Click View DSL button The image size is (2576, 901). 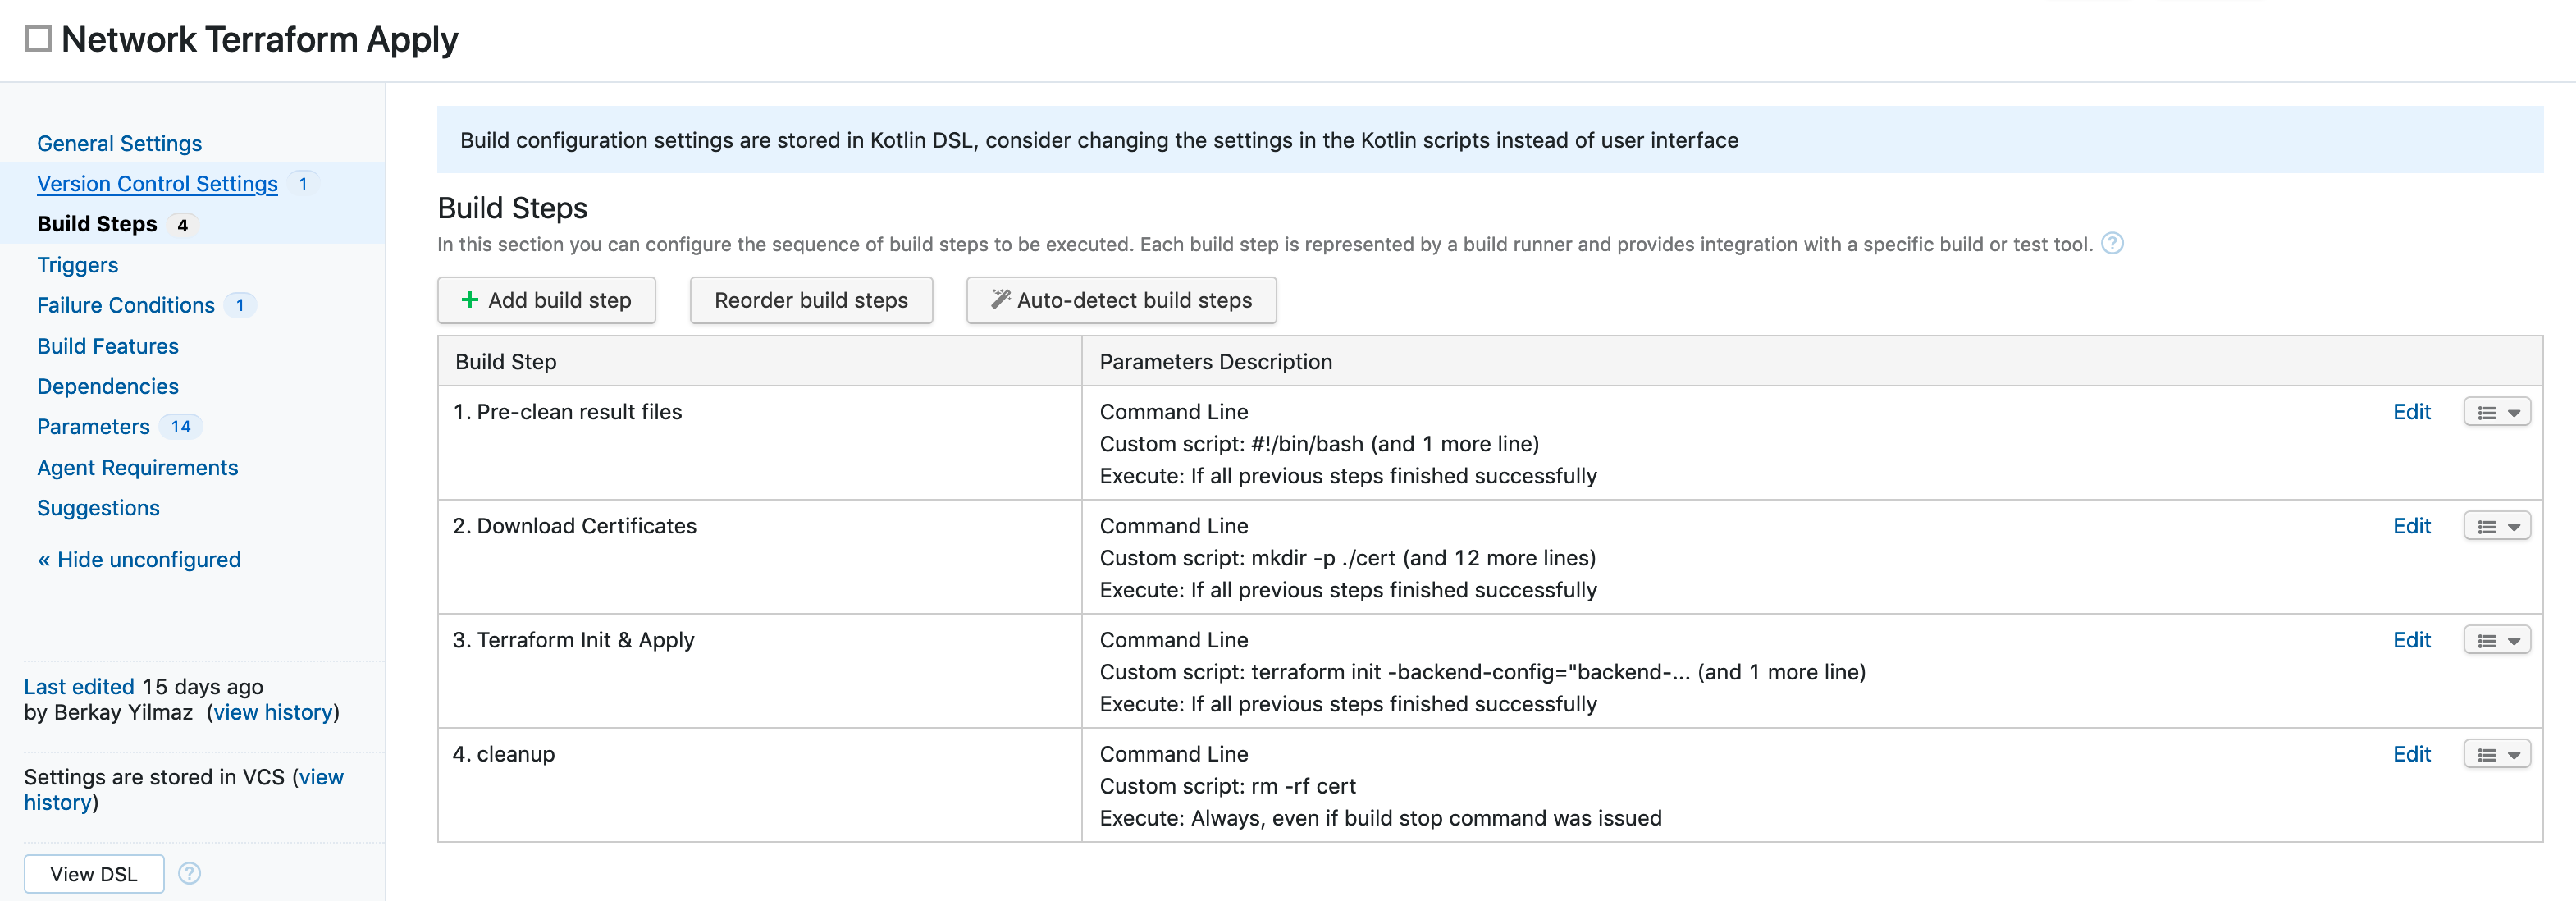pyautogui.click(x=93, y=873)
